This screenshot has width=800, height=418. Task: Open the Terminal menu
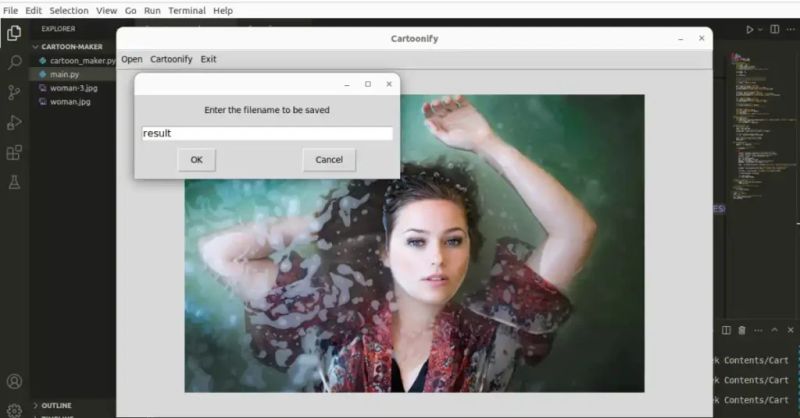coord(187,10)
